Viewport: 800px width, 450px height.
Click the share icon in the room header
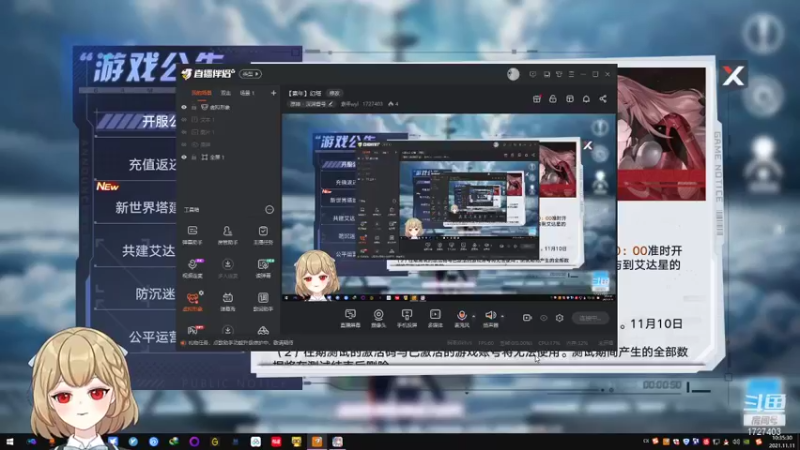click(x=603, y=99)
